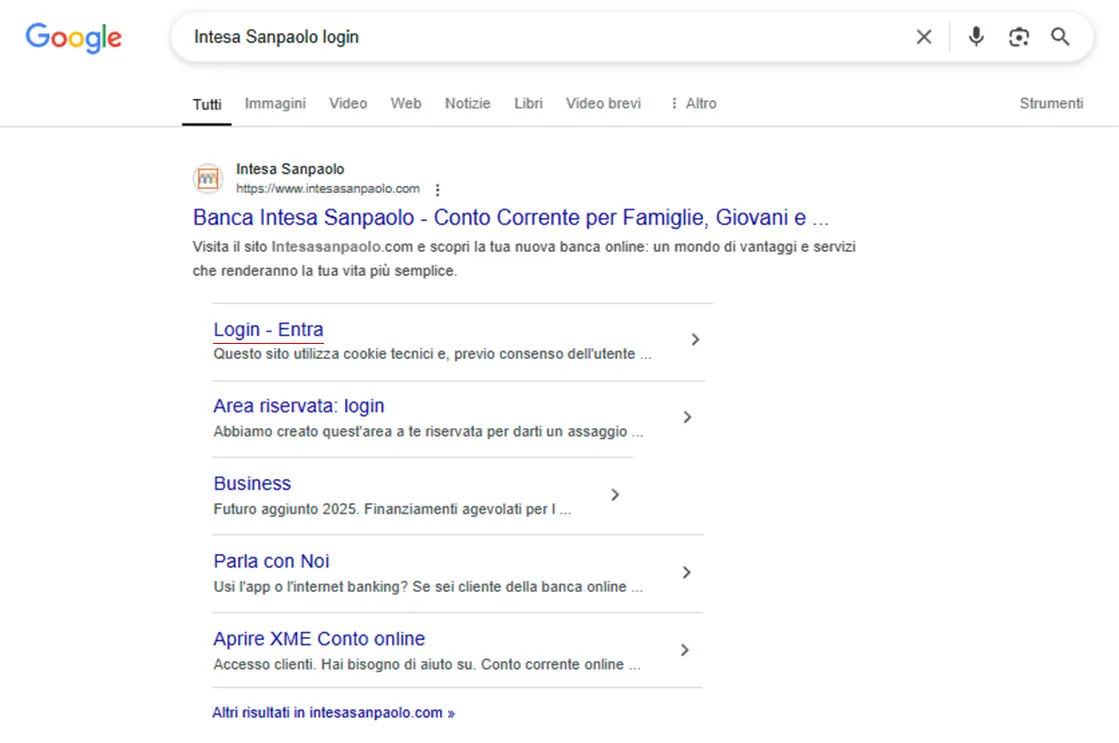Expand the chevron next to Area riservata: login

click(x=687, y=417)
